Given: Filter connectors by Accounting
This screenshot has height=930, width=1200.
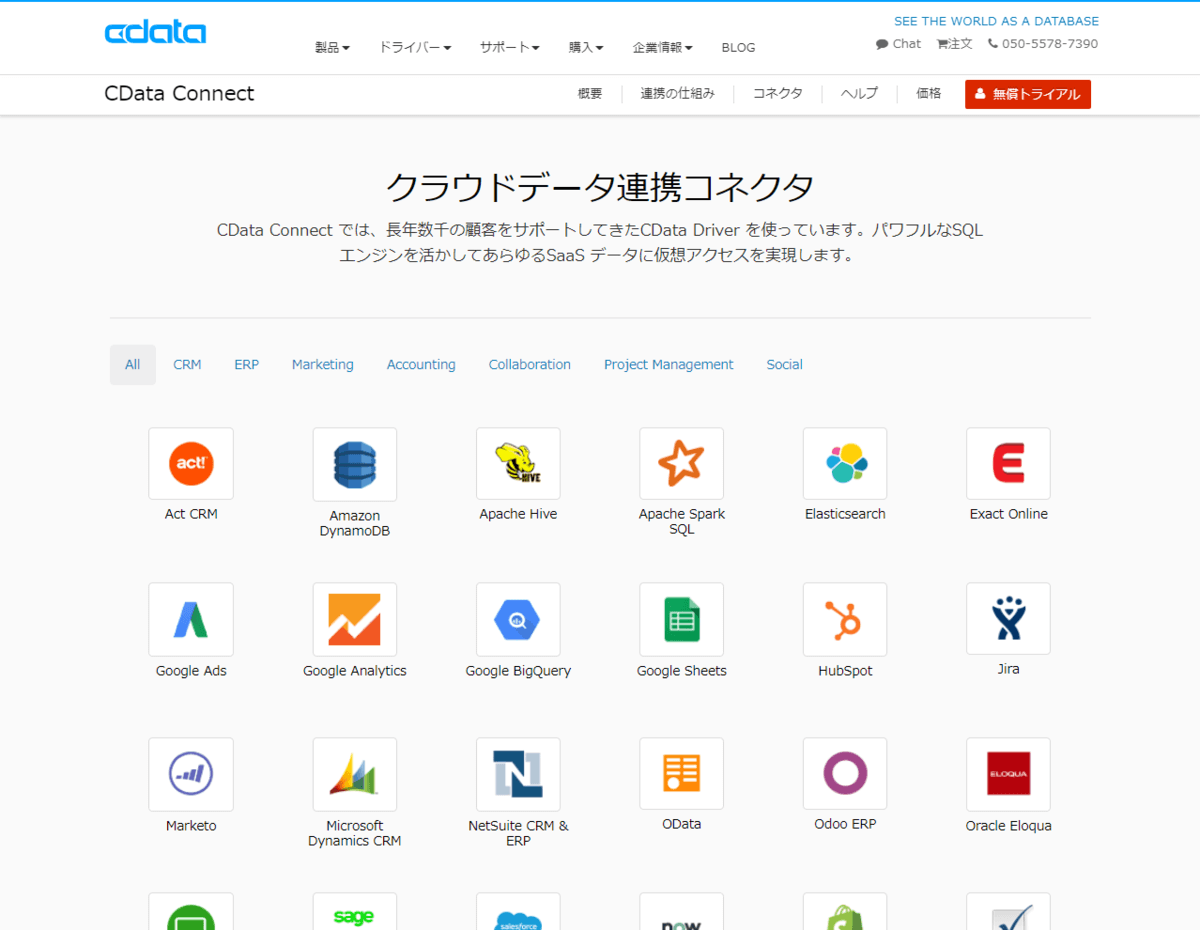Looking at the screenshot, I should 421,365.
